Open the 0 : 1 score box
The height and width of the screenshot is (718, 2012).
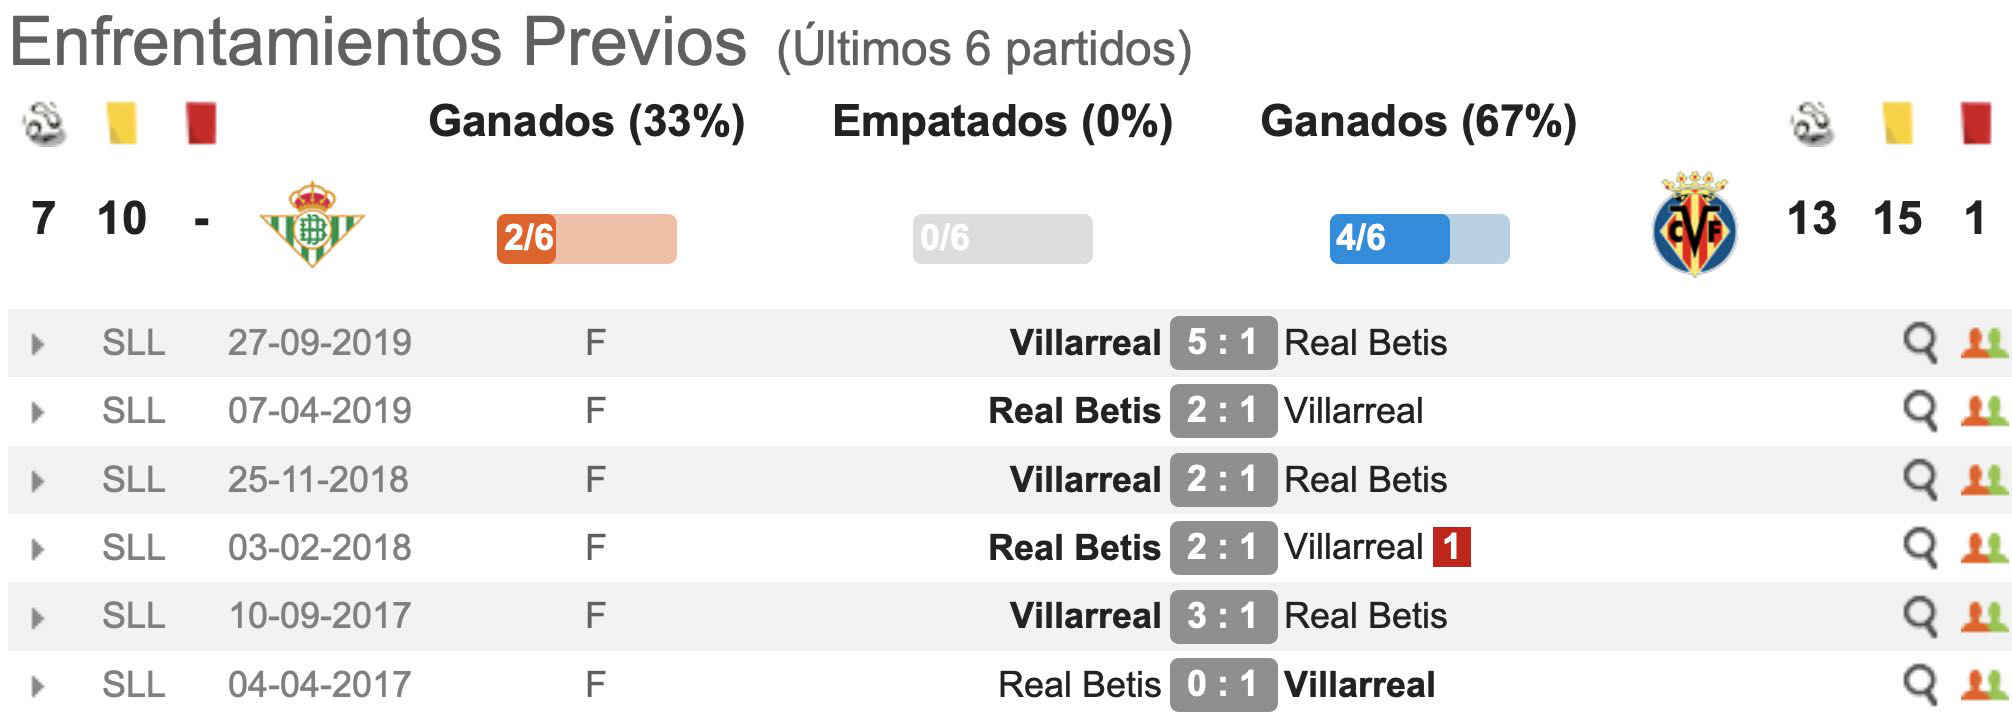click(1223, 685)
